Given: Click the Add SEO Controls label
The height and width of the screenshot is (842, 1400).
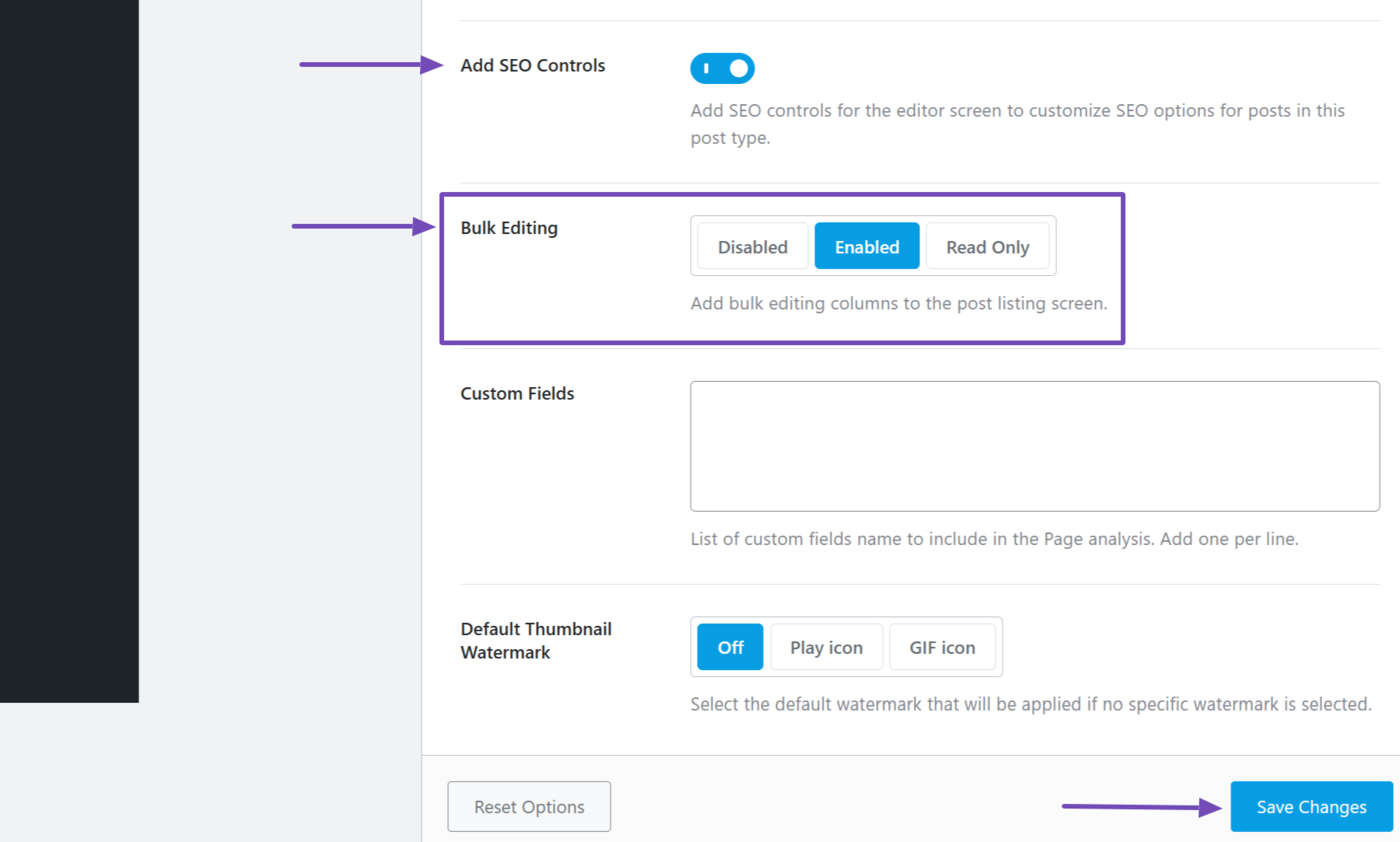Looking at the screenshot, I should [x=532, y=65].
